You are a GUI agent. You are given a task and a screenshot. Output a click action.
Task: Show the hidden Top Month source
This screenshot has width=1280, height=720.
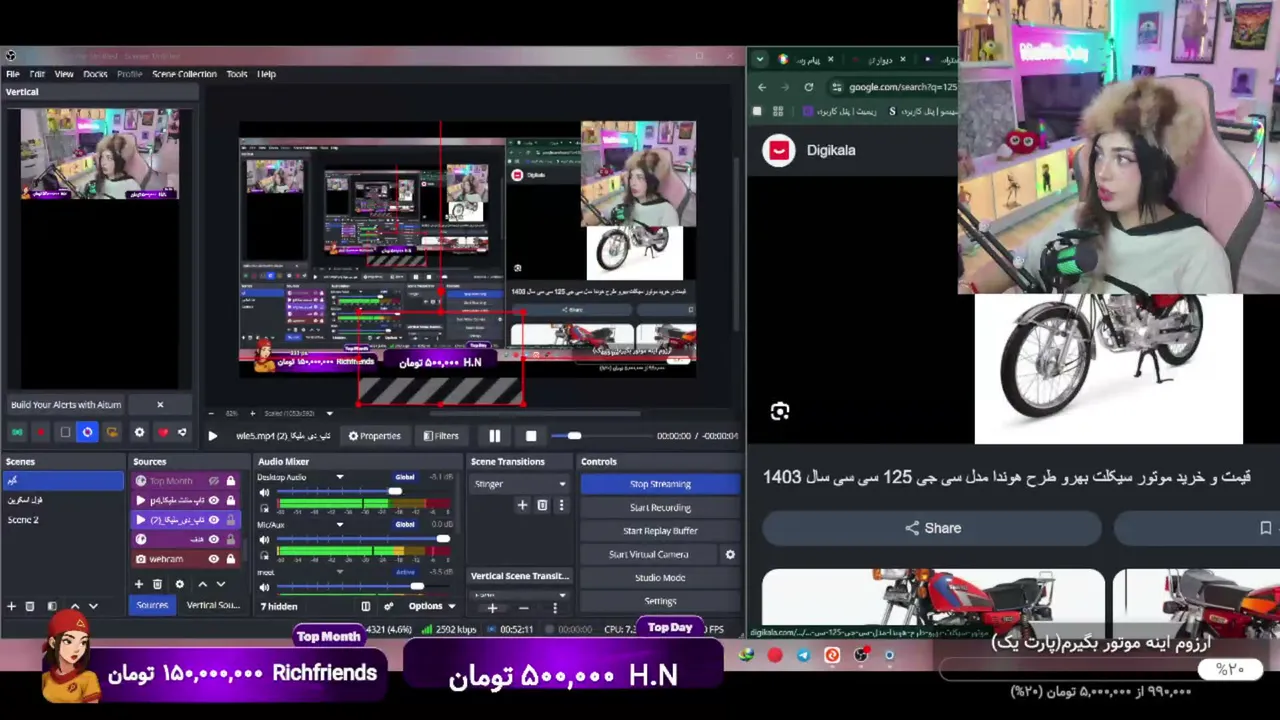[213, 481]
